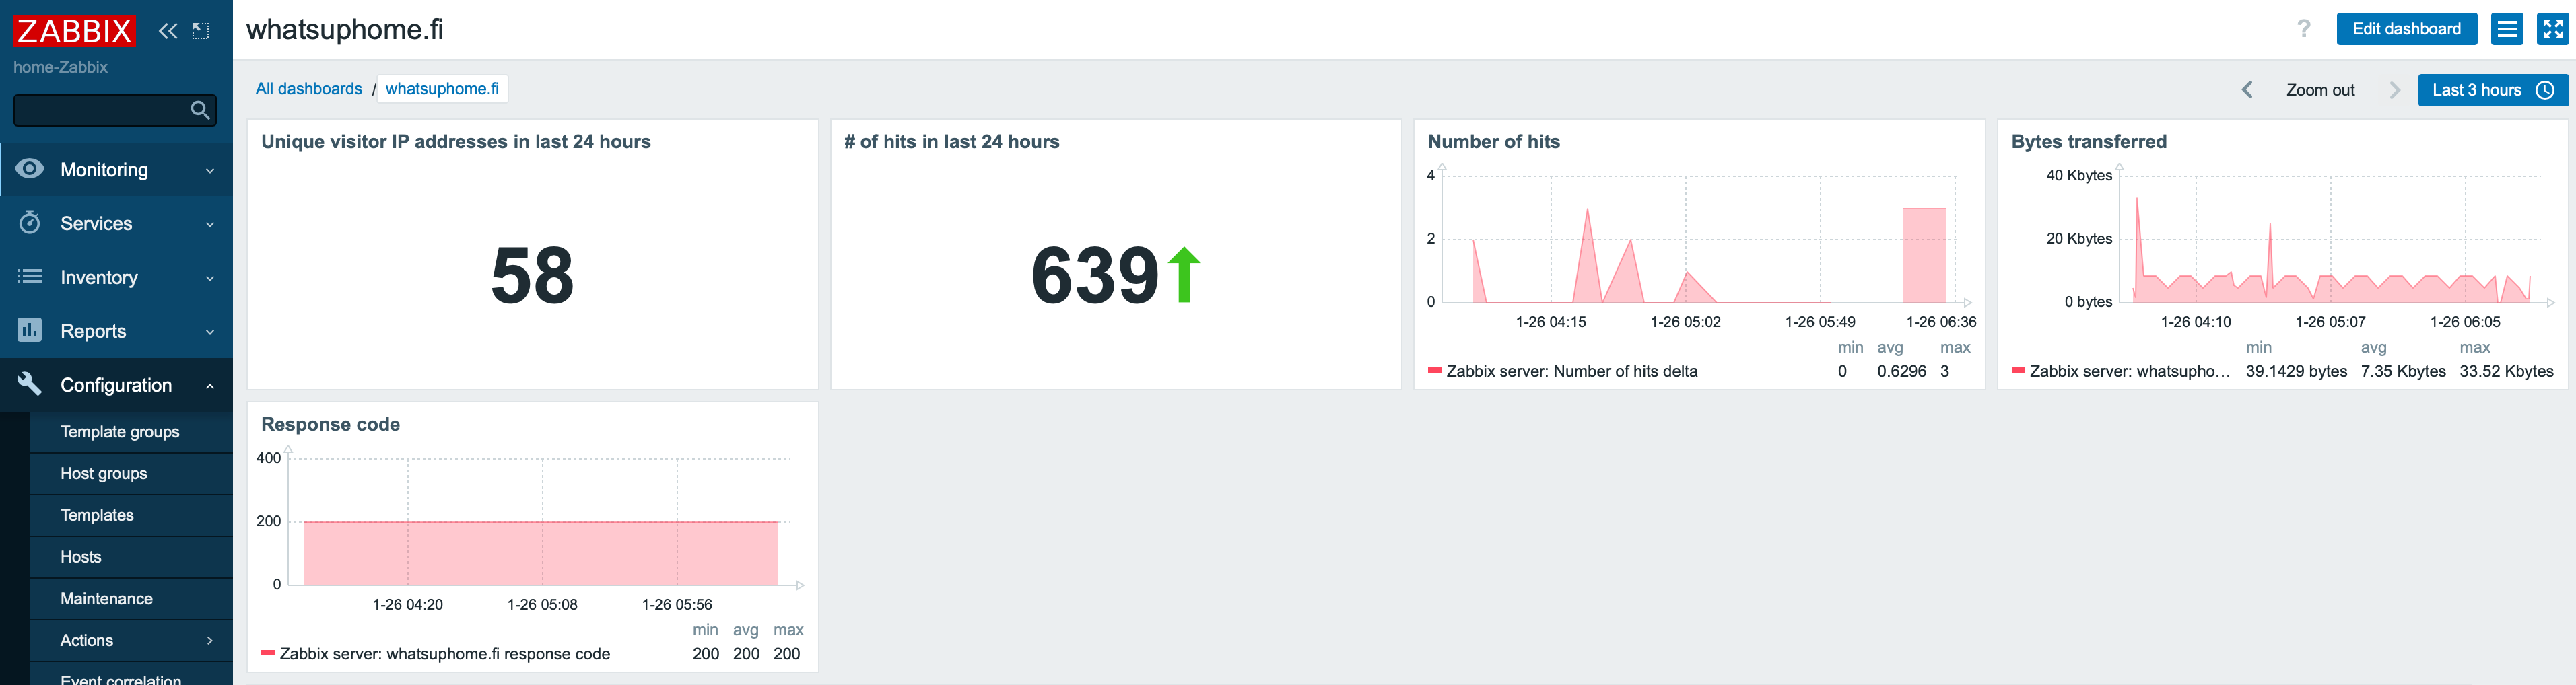Viewport: 2576px width, 685px height.
Task: Click the red Number of hits legend swatch
Action: click(x=1435, y=371)
